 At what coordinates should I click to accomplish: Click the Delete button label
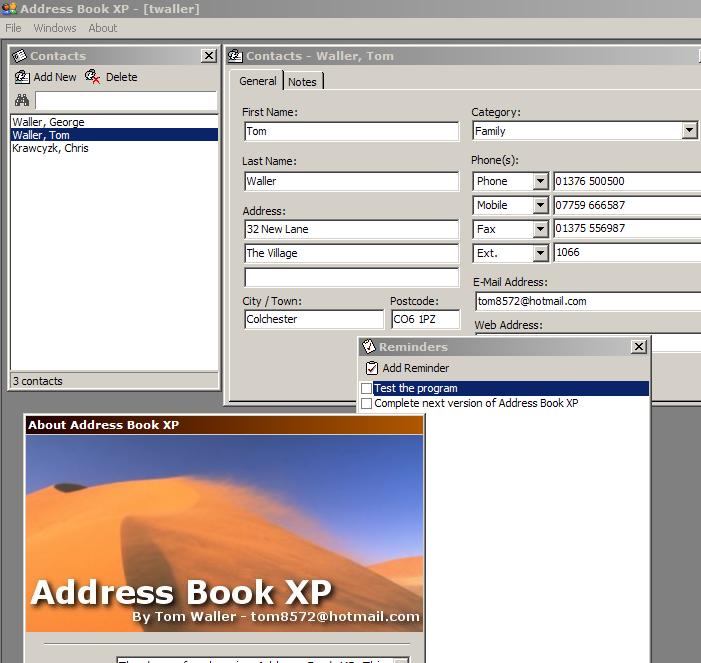[x=122, y=77]
